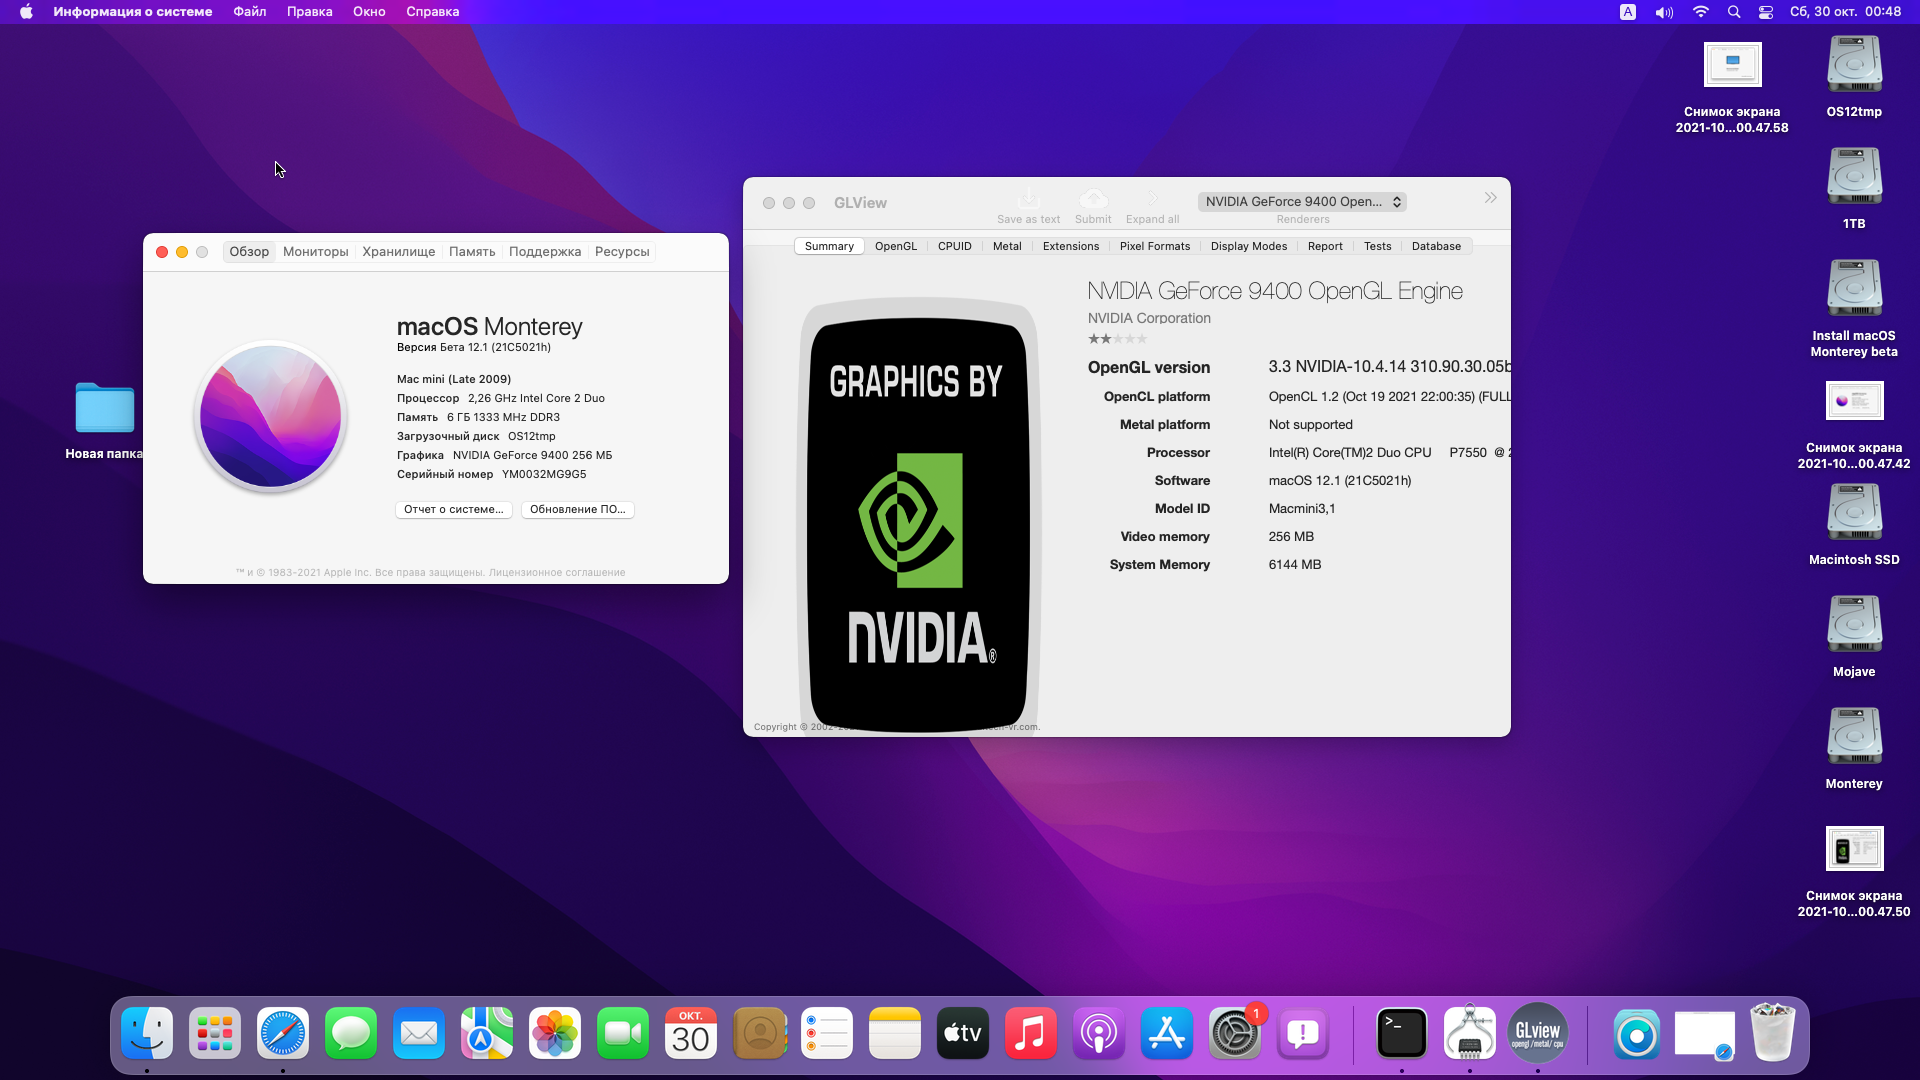Open GLView app in the Dock
The image size is (1920, 1080).
pos(1537,1033)
